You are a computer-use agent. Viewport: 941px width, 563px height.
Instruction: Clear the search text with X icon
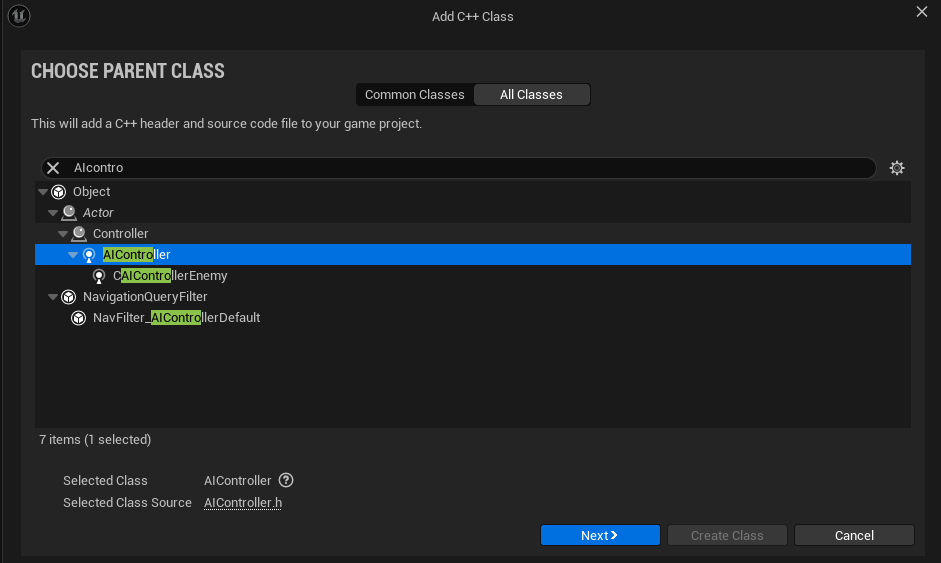[53, 168]
